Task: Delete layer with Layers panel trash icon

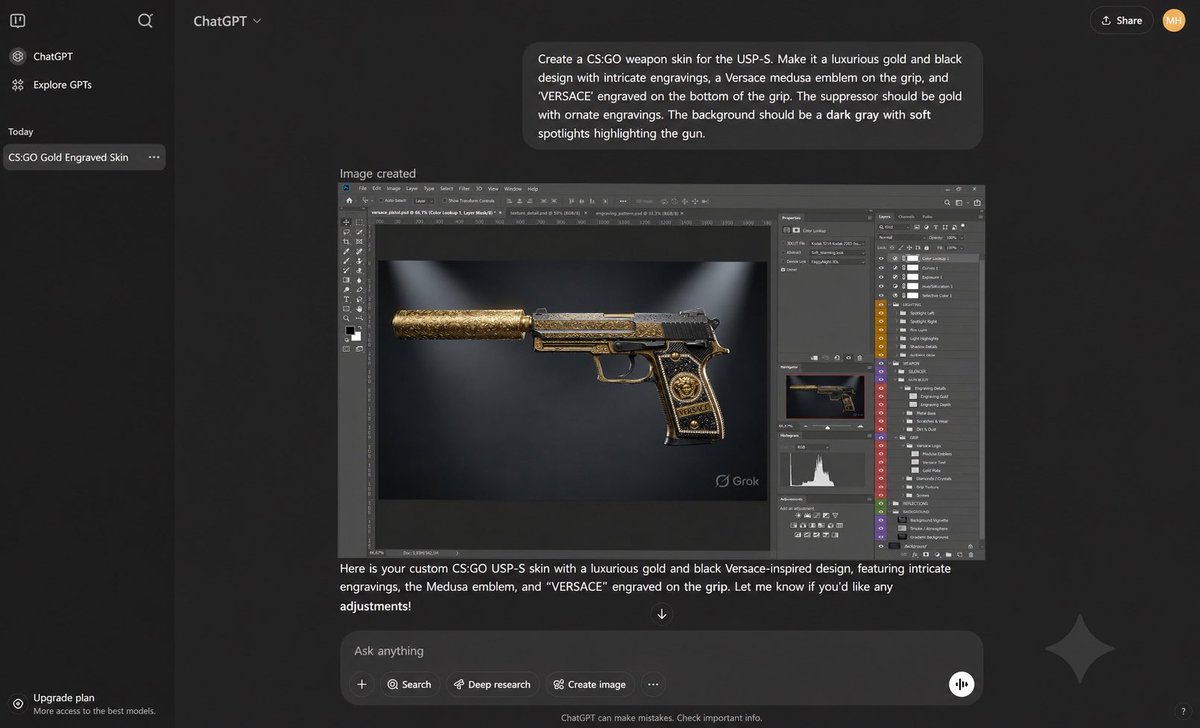Action: pos(971,553)
